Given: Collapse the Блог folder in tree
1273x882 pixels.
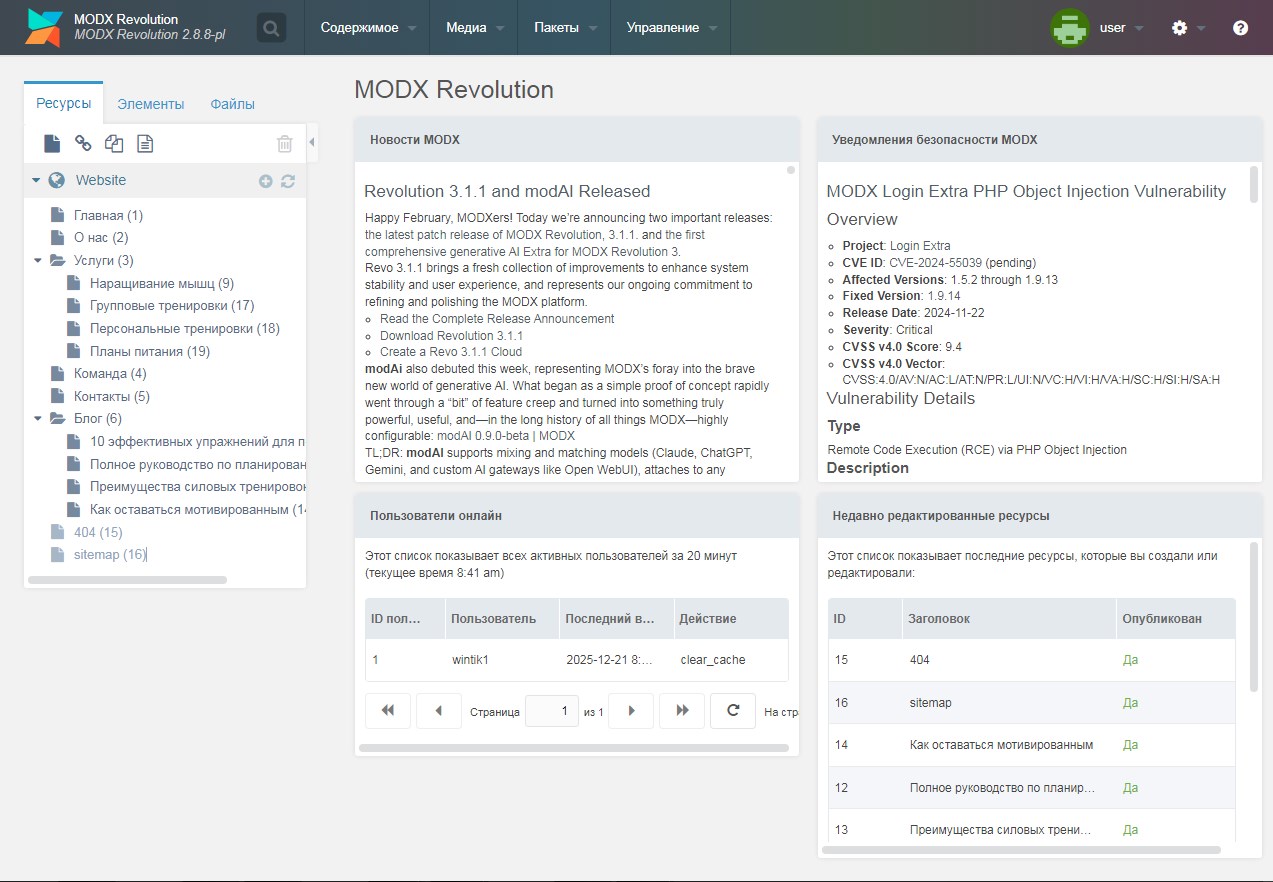Looking at the screenshot, I should coord(38,419).
